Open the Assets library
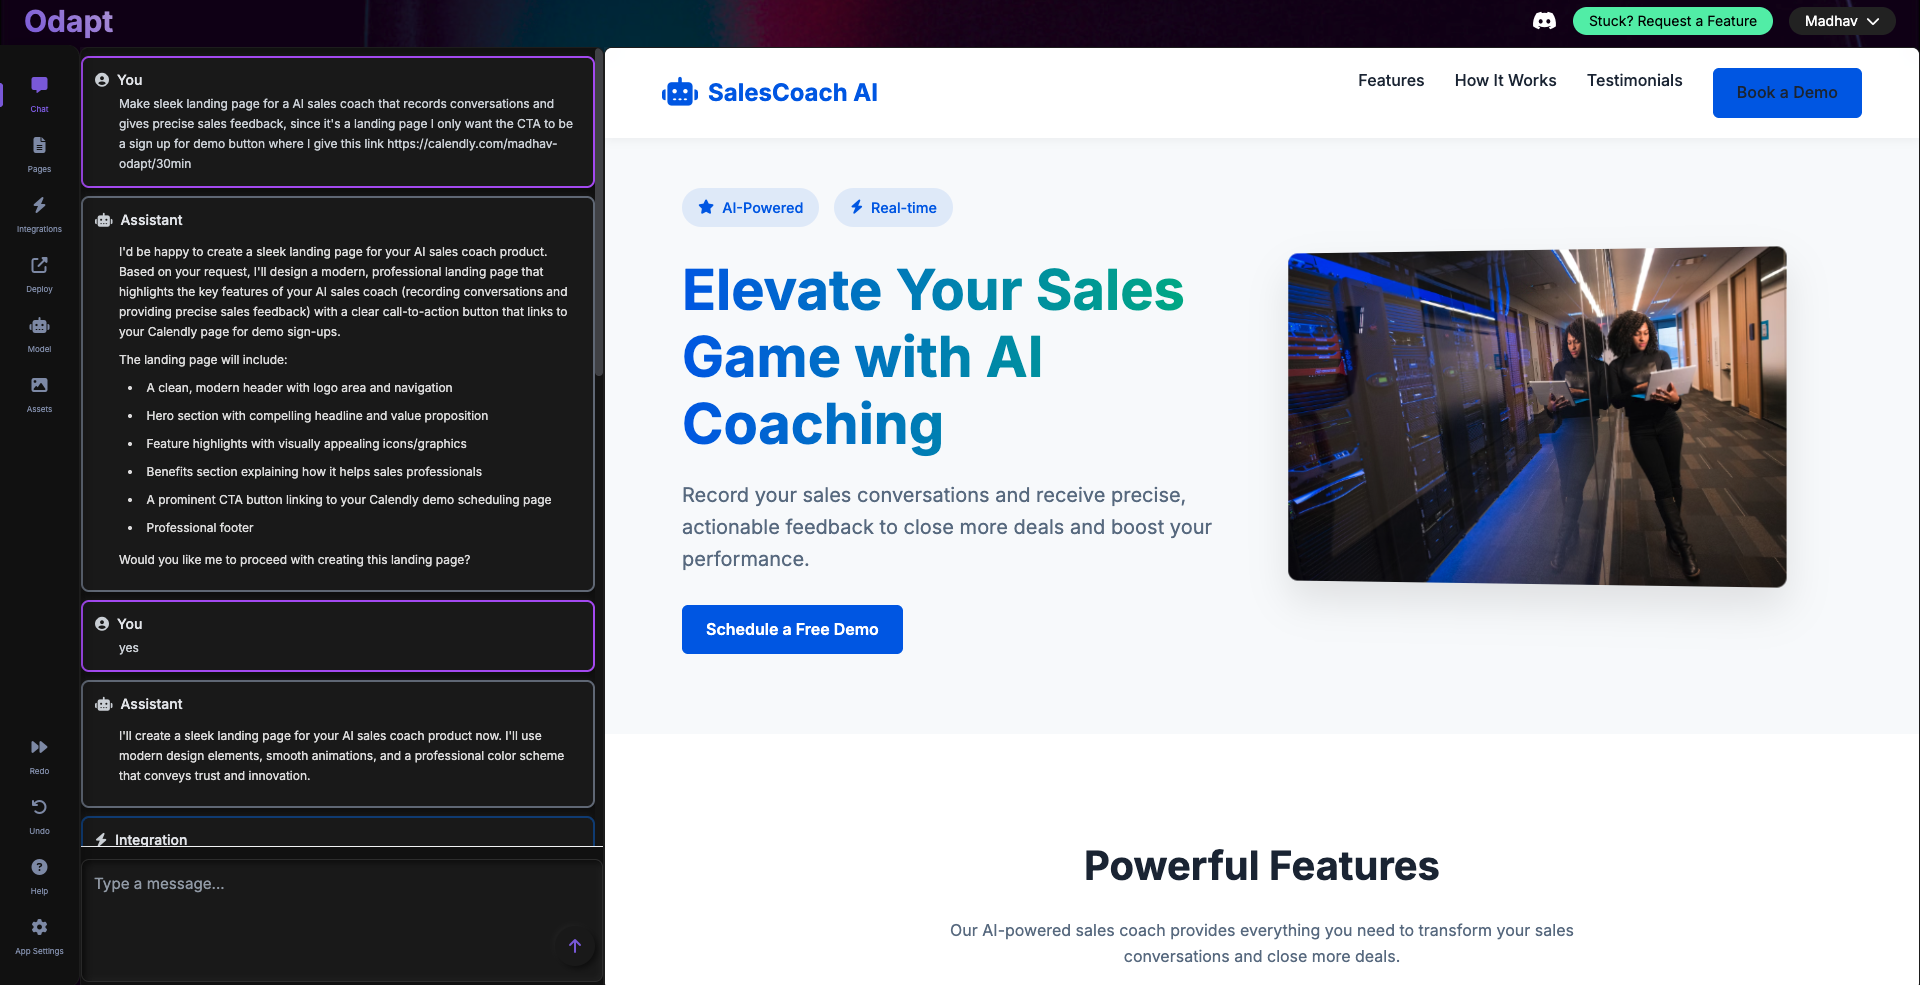The image size is (1920, 985). pos(39,392)
